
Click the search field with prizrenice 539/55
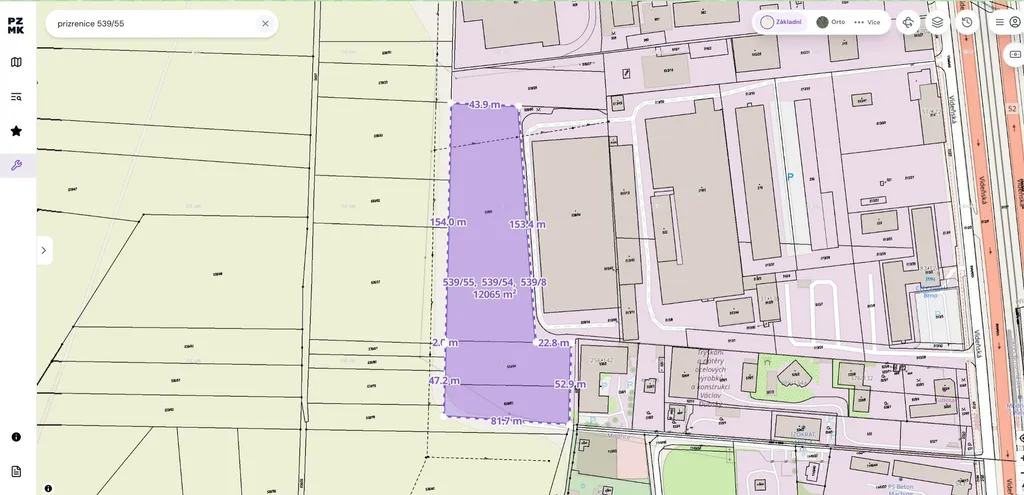[x=150, y=23]
